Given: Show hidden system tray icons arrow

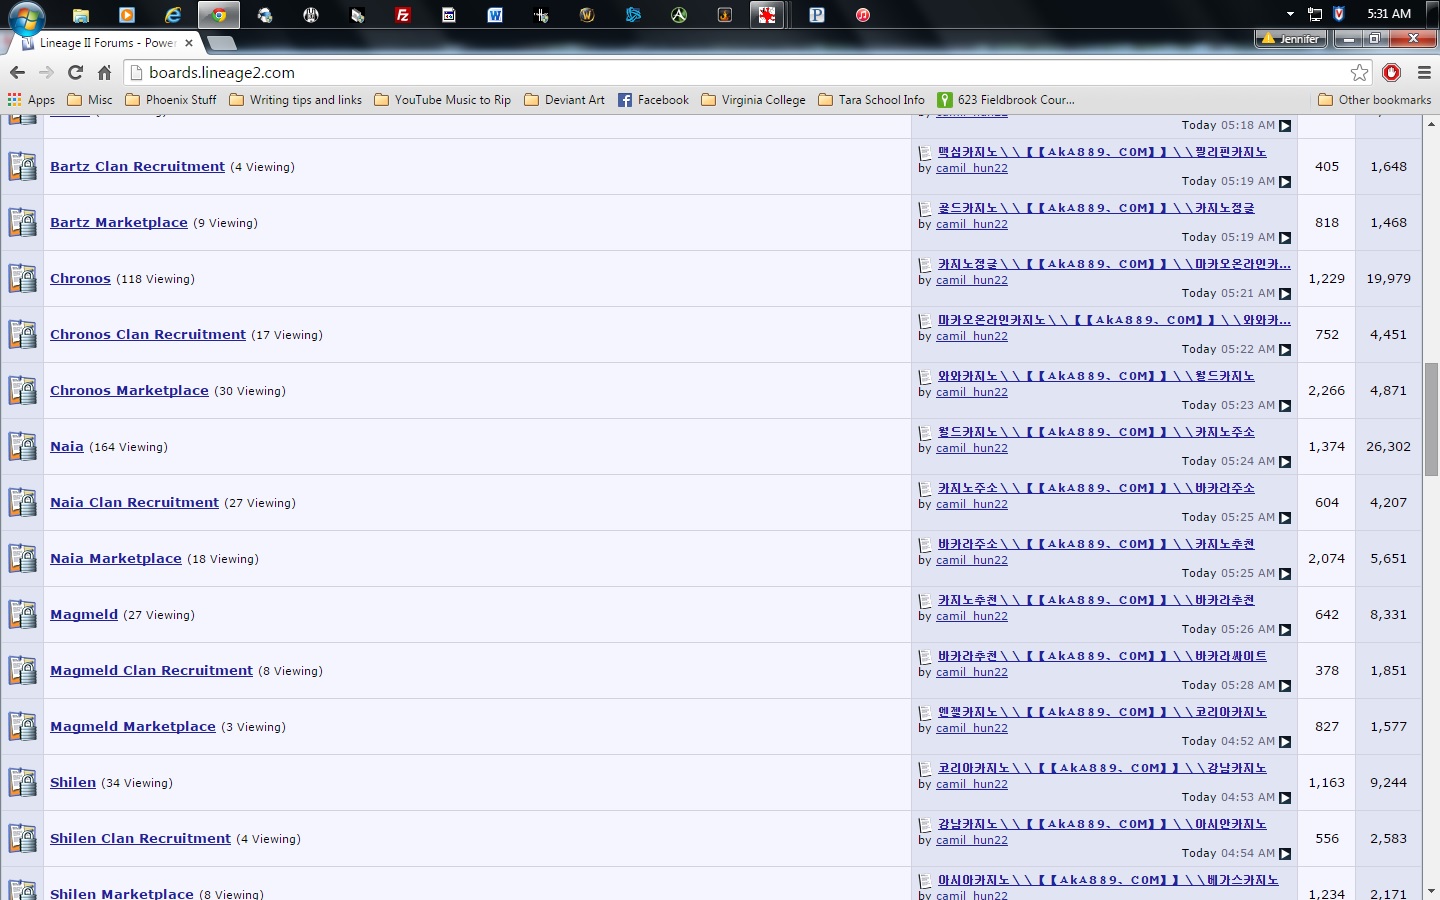Looking at the screenshot, I should (x=1290, y=14).
